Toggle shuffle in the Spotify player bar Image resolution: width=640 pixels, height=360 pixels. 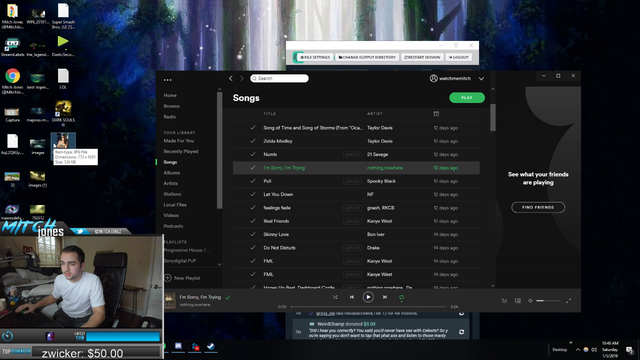click(335, 297)
